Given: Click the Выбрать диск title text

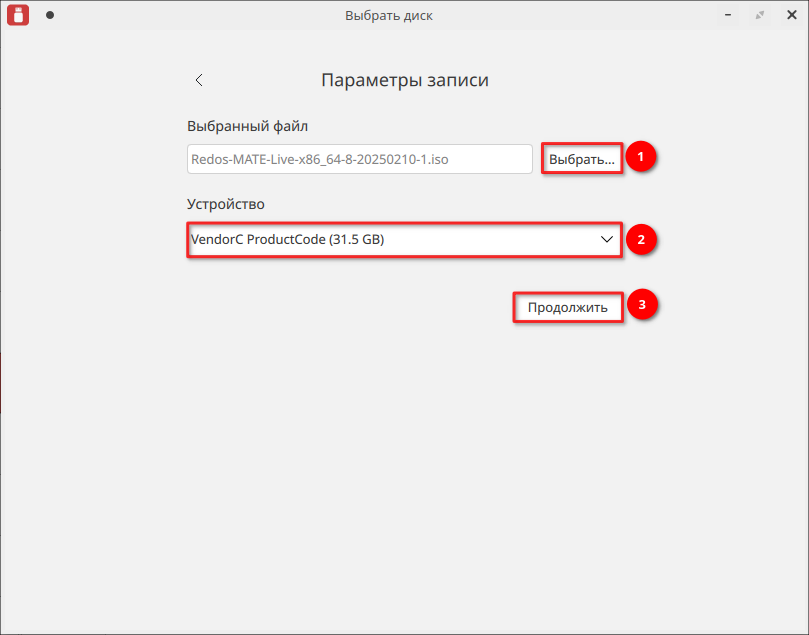Looking at the screenshot, I should (389, 15).
